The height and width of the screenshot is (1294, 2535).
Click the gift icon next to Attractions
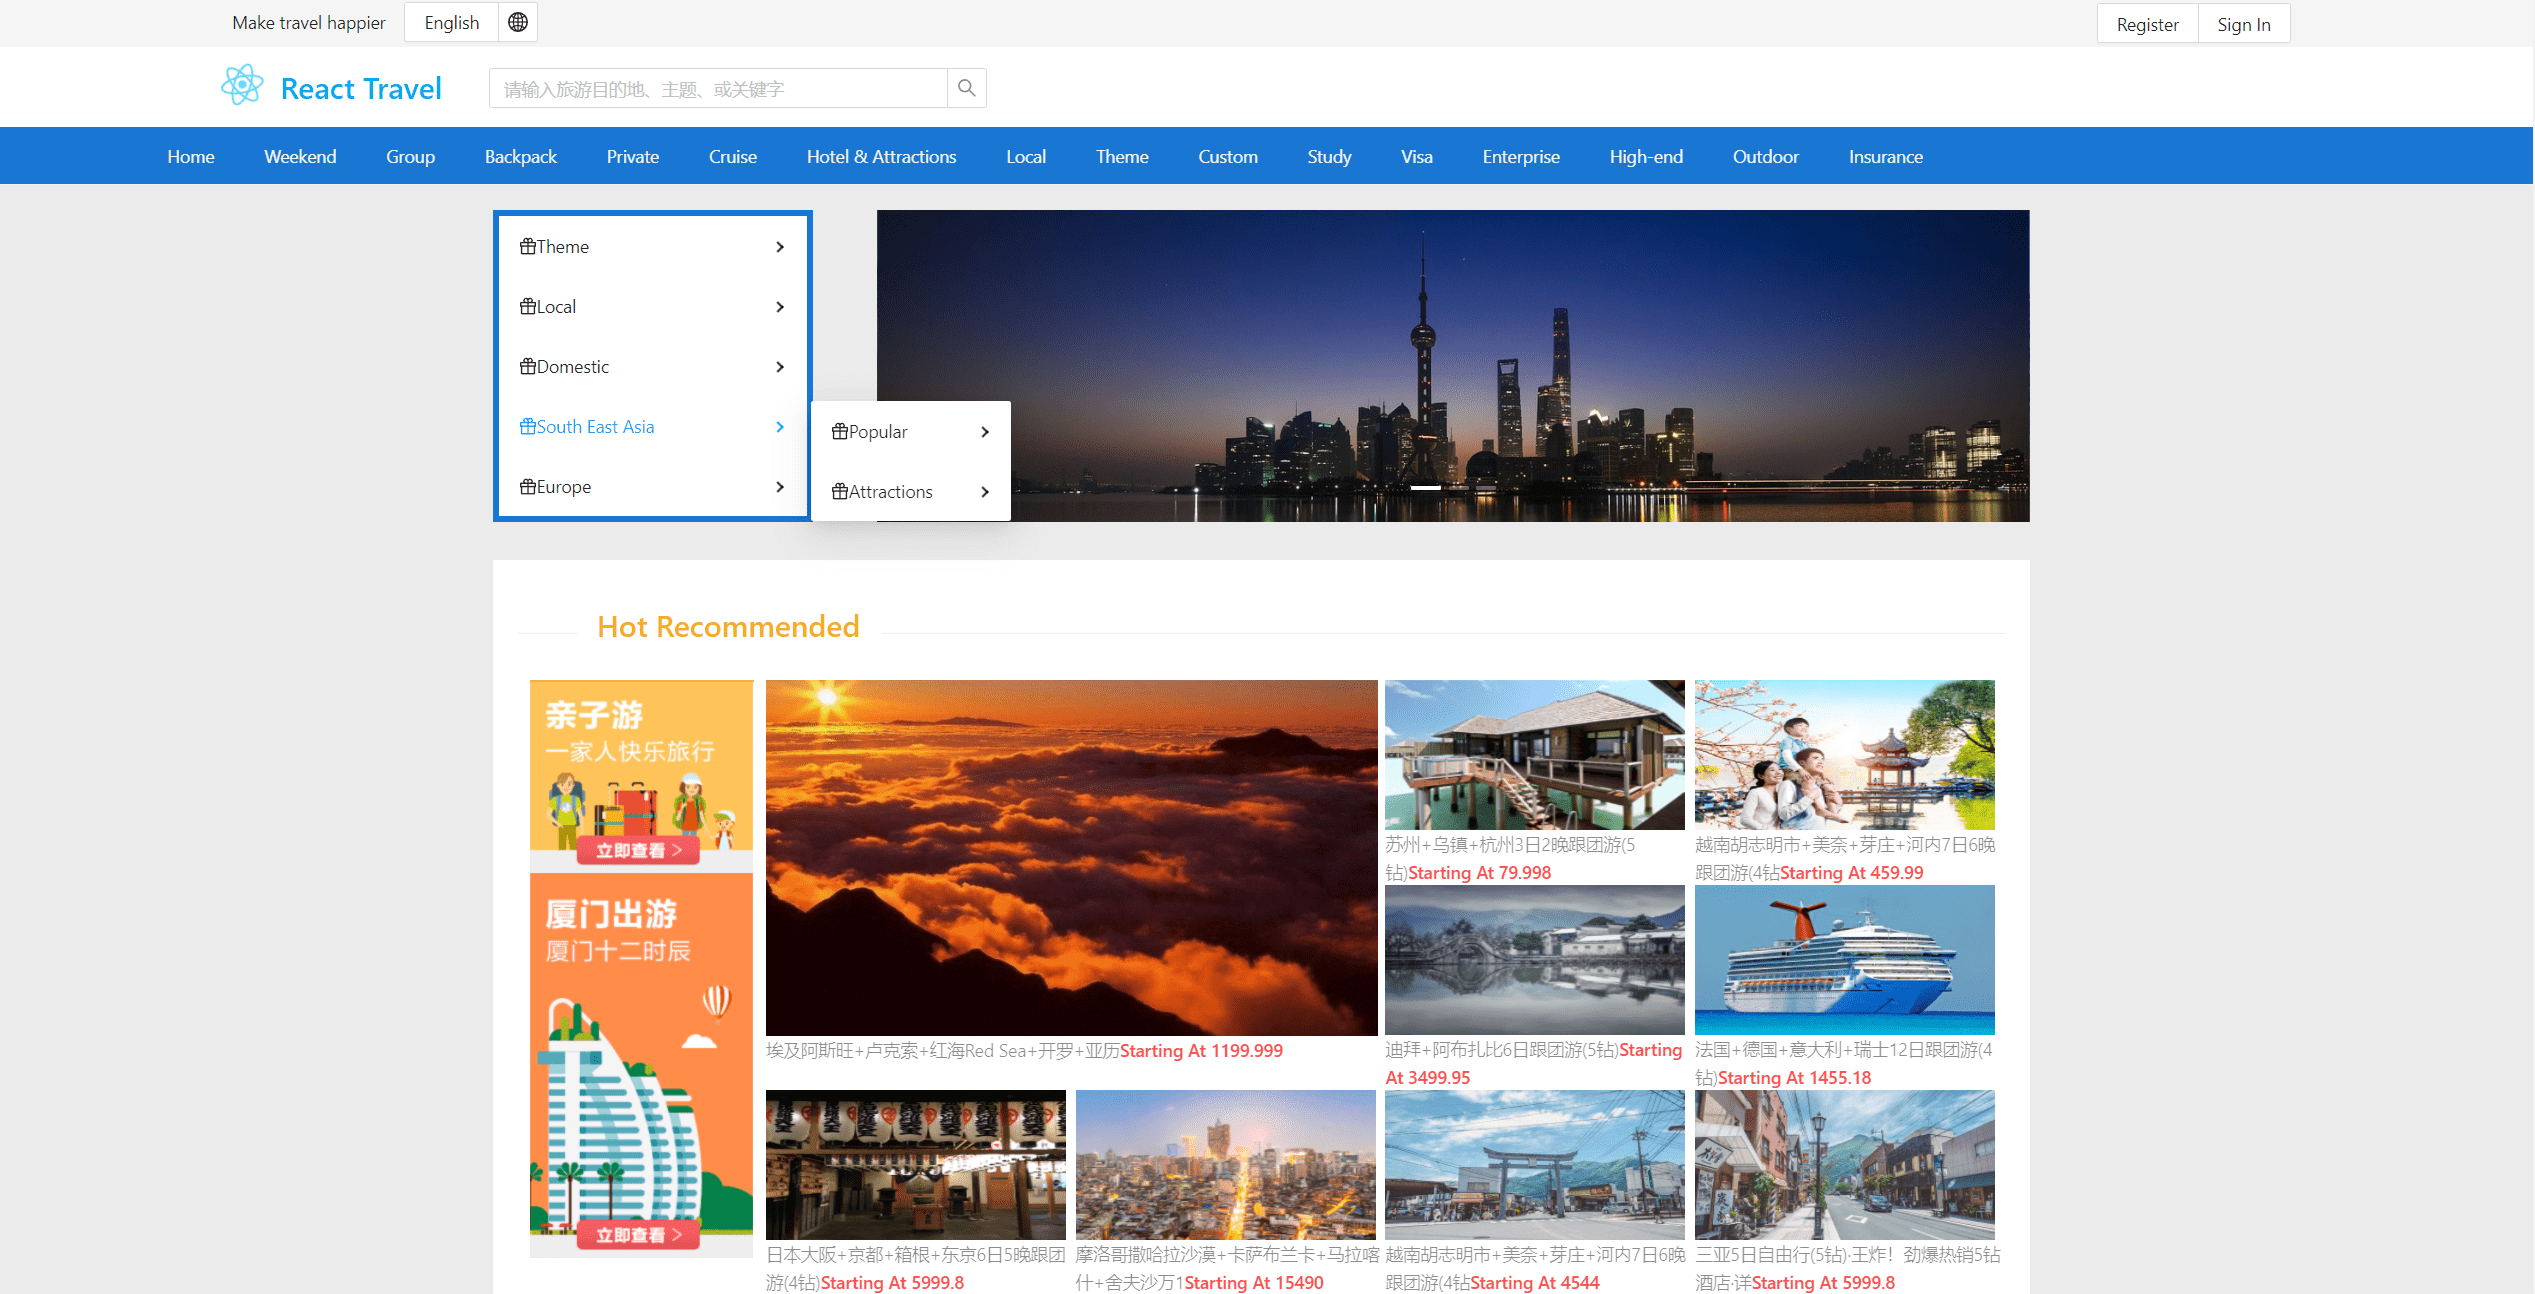[839, 491]
